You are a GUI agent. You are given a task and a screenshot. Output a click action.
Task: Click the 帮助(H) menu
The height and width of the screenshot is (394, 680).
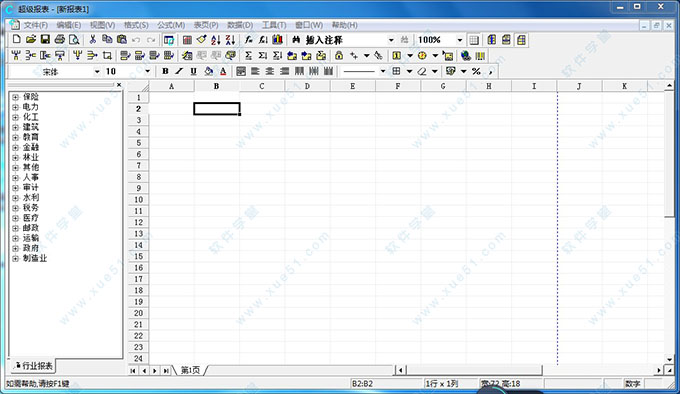[x=345, y=25]
